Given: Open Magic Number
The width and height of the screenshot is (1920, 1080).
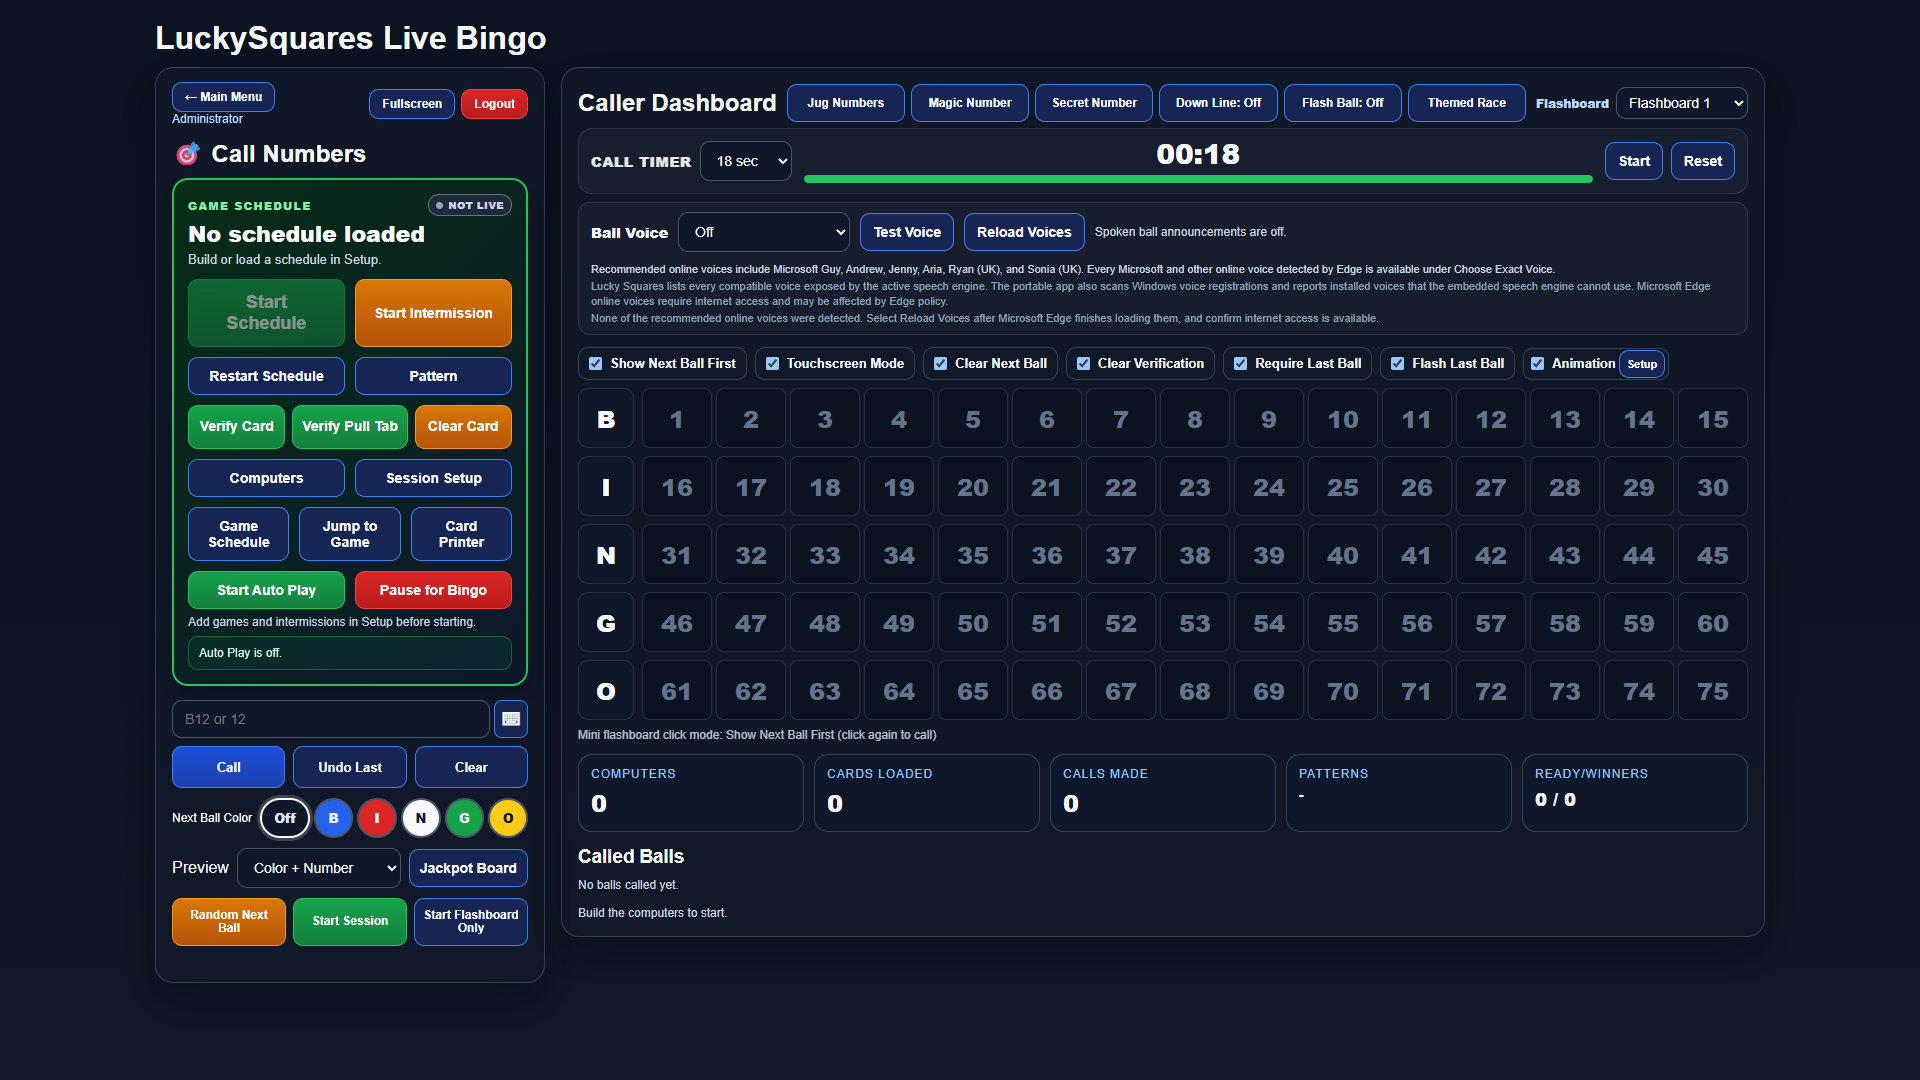Looking at the screenshot, I should click(x=970, y=103).
